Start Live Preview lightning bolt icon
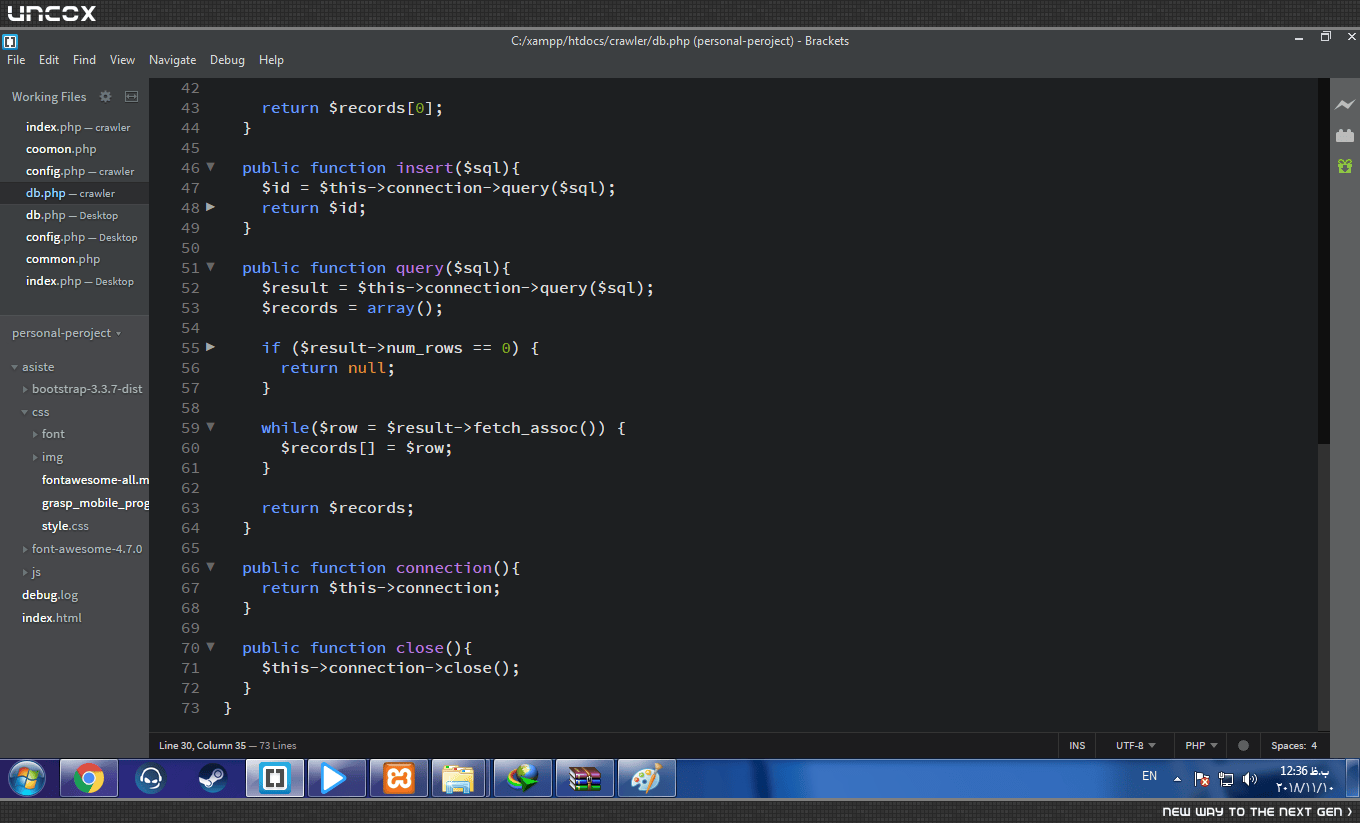Image resolution: width=1360 pixels, height=823 pixels. point(1345,105)
